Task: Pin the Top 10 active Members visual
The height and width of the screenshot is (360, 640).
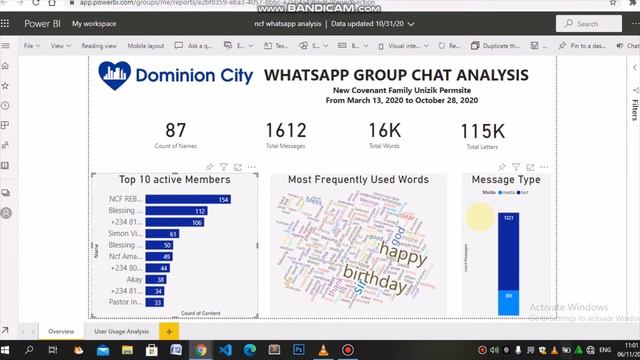Action: (210, 167)
